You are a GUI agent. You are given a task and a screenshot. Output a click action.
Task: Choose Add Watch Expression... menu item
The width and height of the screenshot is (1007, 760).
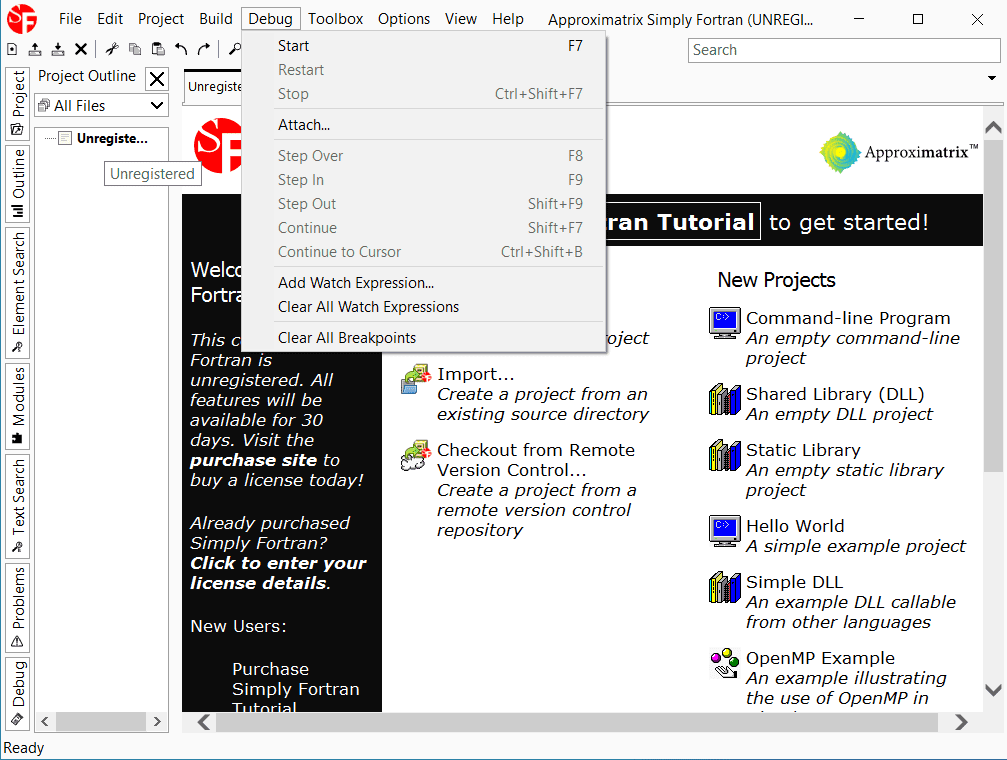tap(424, 283)
